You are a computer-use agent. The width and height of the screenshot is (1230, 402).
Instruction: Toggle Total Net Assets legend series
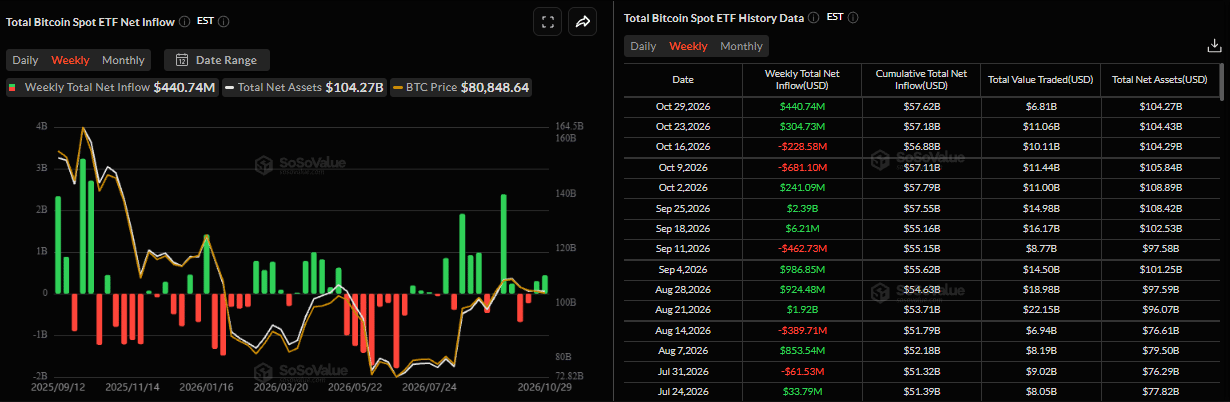coord(305,87)
